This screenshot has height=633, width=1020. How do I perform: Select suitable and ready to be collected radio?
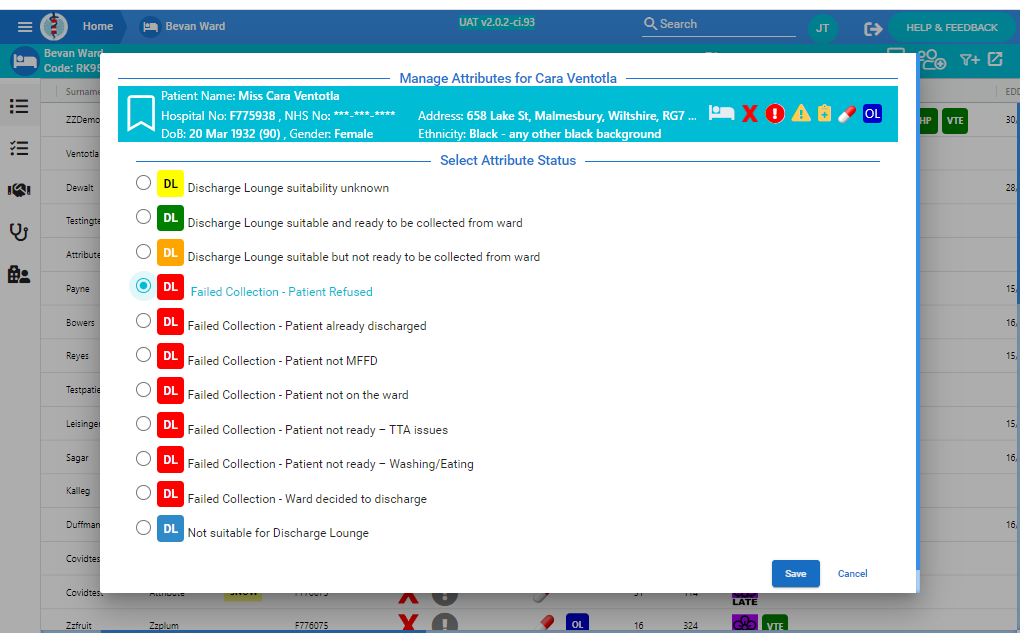pos(143,217)
